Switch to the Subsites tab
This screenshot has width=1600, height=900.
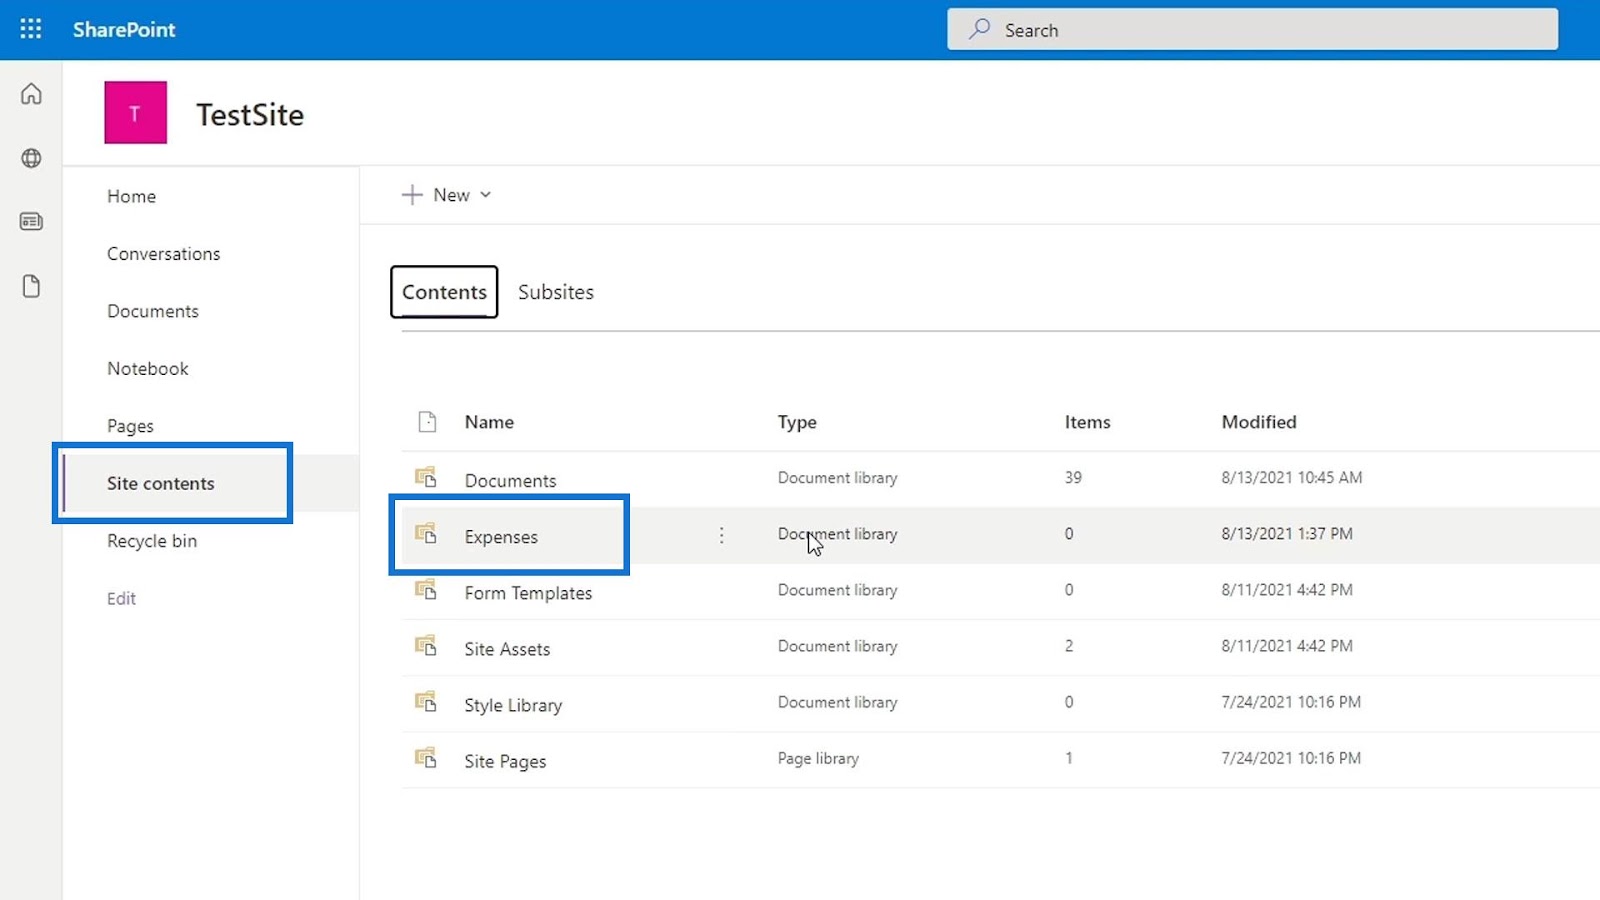pos(555,292)
